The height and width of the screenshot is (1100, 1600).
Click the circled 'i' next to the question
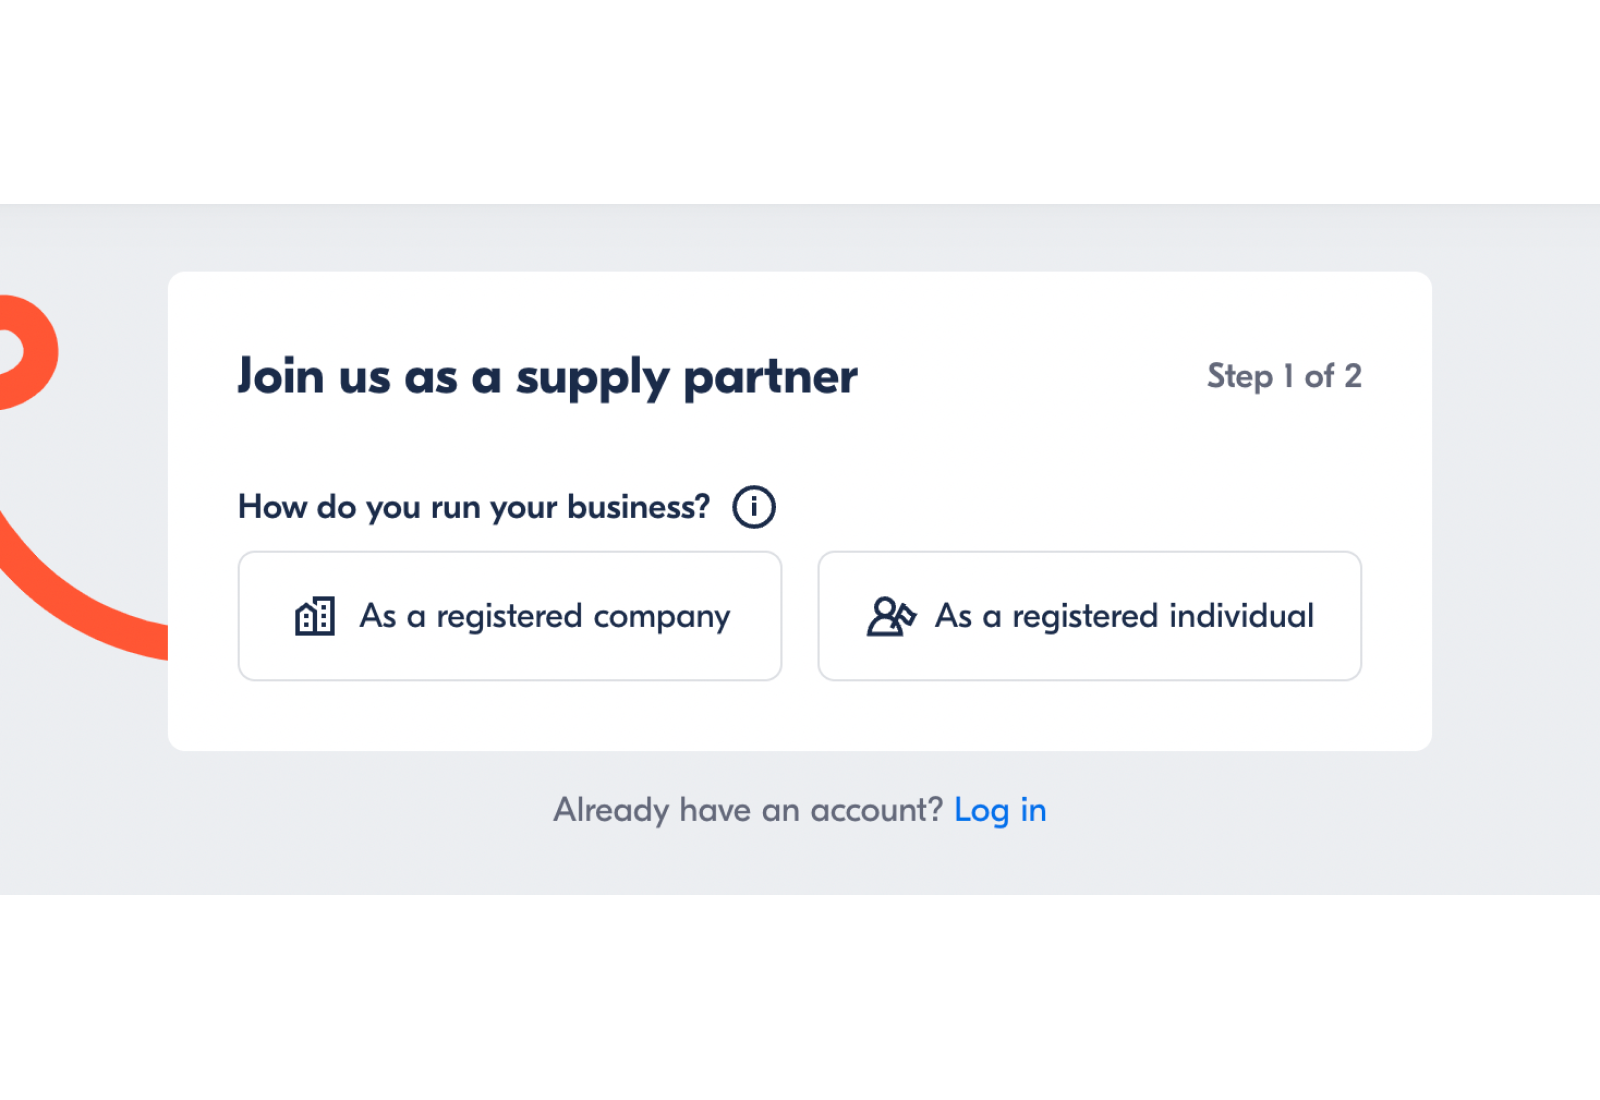[x=752, y=506]
